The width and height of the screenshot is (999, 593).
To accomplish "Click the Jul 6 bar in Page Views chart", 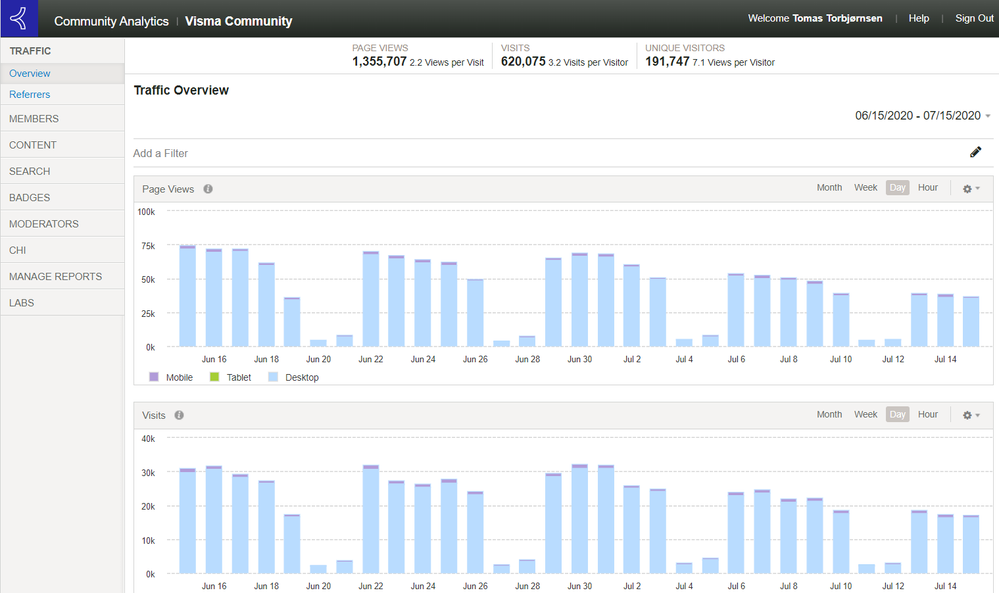I will 736,310.
